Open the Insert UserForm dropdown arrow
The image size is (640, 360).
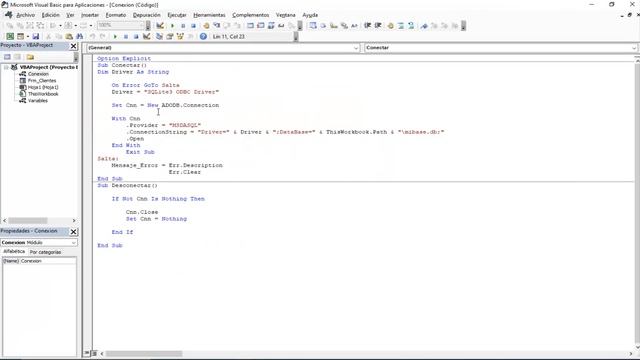tap(27, 36)
